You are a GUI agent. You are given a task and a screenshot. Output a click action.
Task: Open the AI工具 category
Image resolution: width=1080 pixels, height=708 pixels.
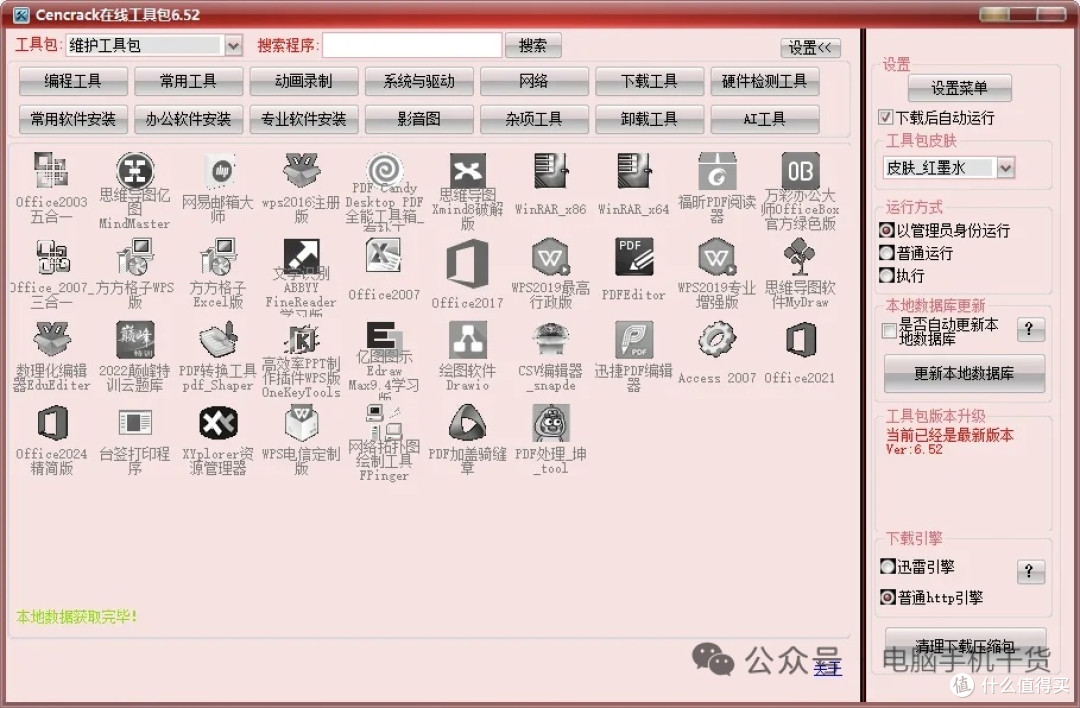coord(765,119)
